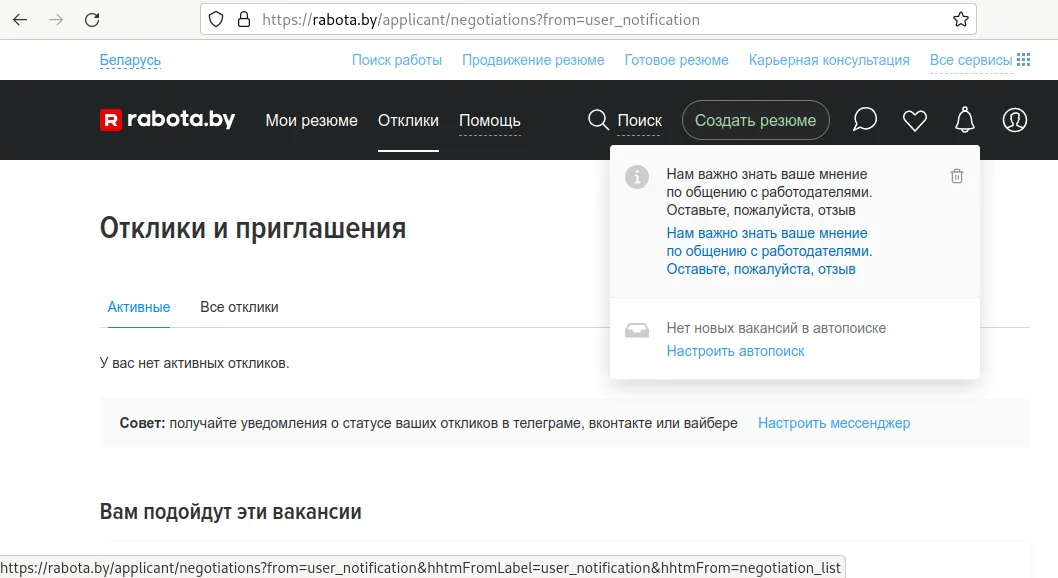Screen dimensions: 1058x578
Task: Switch to the Активные tab
Action: pos(138,307)
